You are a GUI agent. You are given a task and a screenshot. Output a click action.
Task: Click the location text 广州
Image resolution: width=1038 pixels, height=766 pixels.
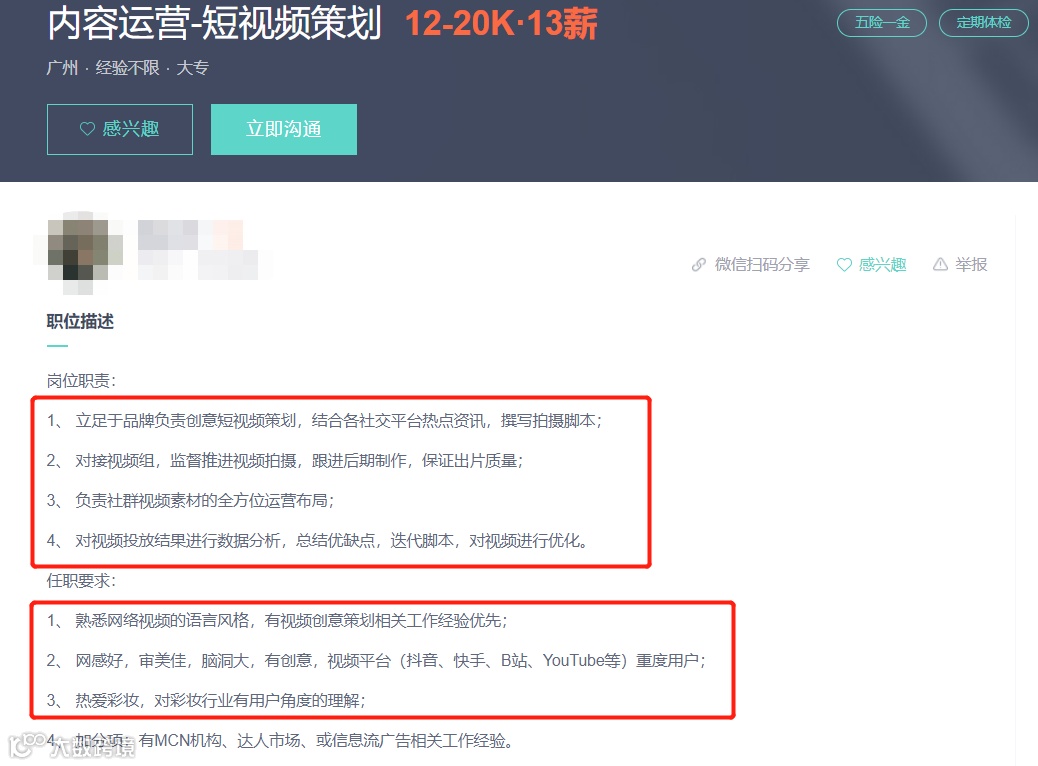click(x=60, y=67)
